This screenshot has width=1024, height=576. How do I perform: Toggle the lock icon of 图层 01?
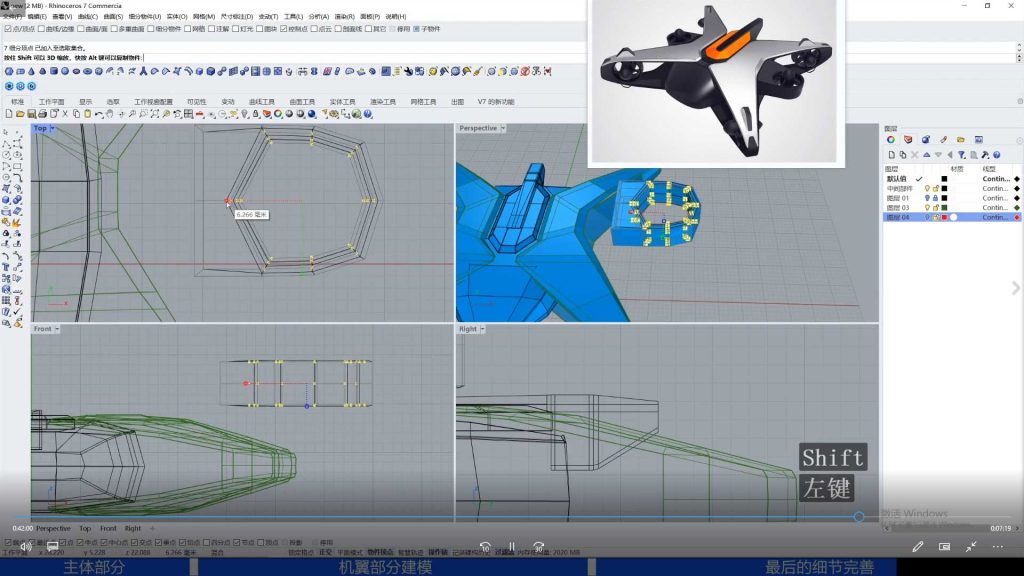pos(935,198)
